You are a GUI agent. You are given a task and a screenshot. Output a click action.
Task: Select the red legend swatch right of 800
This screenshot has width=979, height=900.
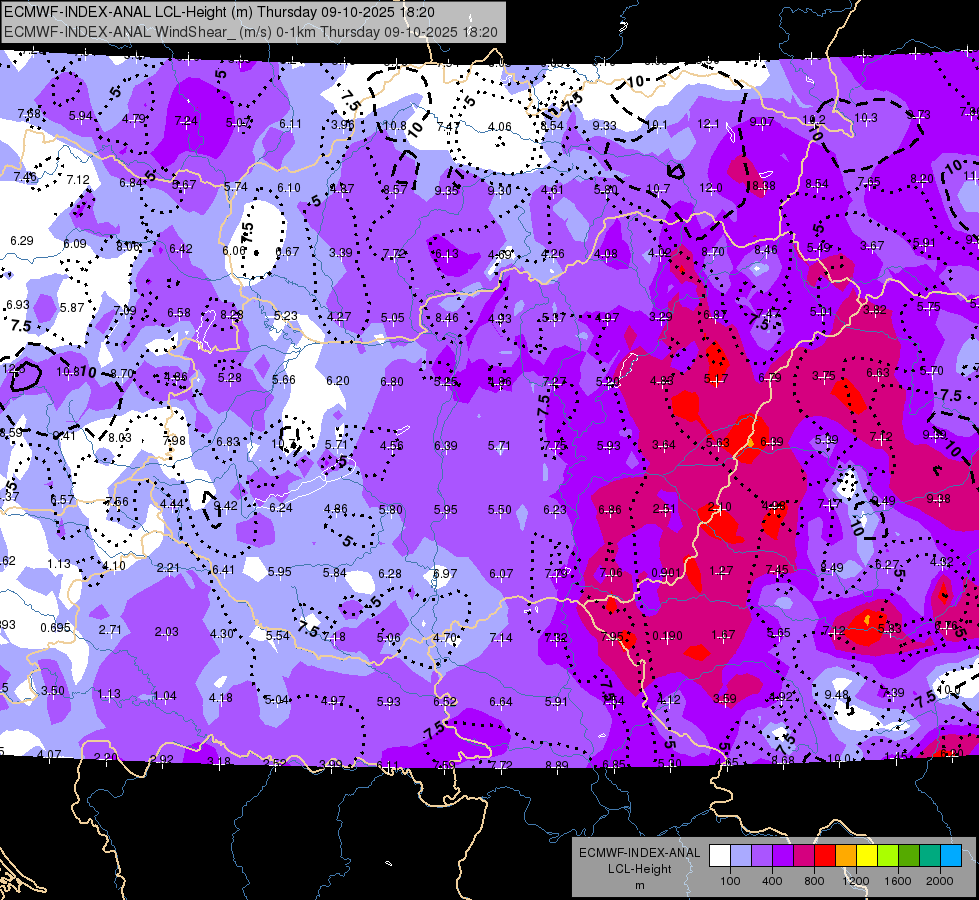[825, 856]
